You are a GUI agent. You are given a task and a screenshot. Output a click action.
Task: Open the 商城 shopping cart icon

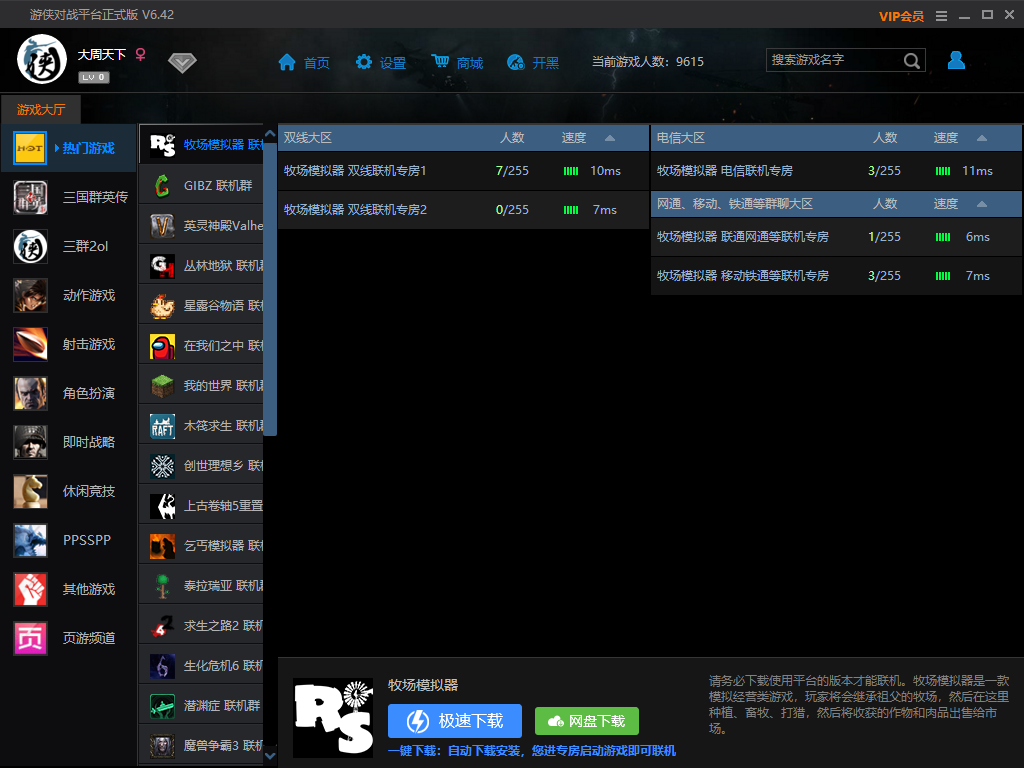(x=440, y=61)
